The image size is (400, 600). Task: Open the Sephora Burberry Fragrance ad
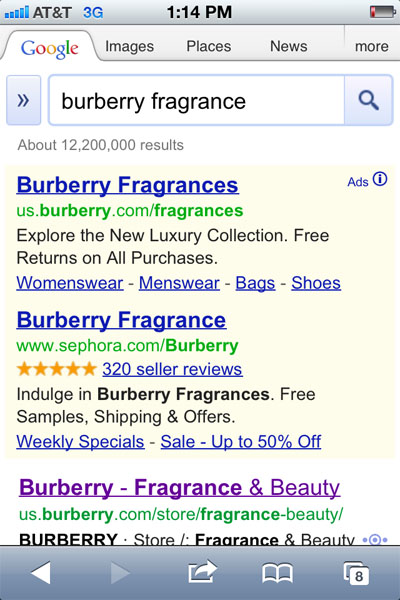click(x=121, y=320)
